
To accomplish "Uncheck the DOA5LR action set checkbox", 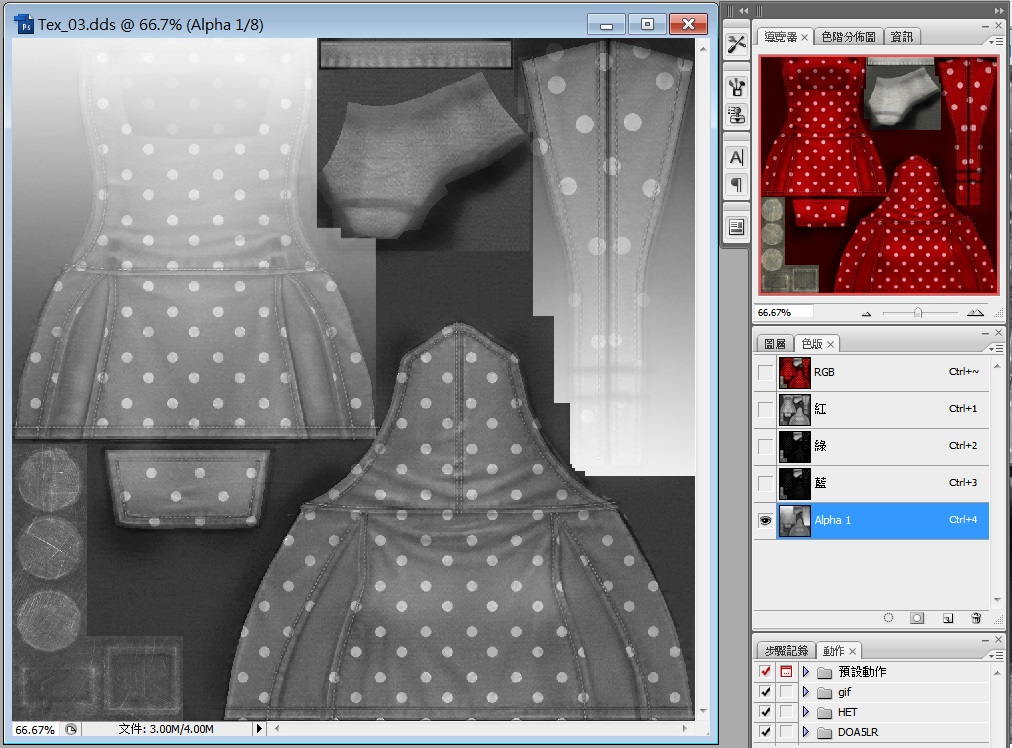I will point(765,732).
